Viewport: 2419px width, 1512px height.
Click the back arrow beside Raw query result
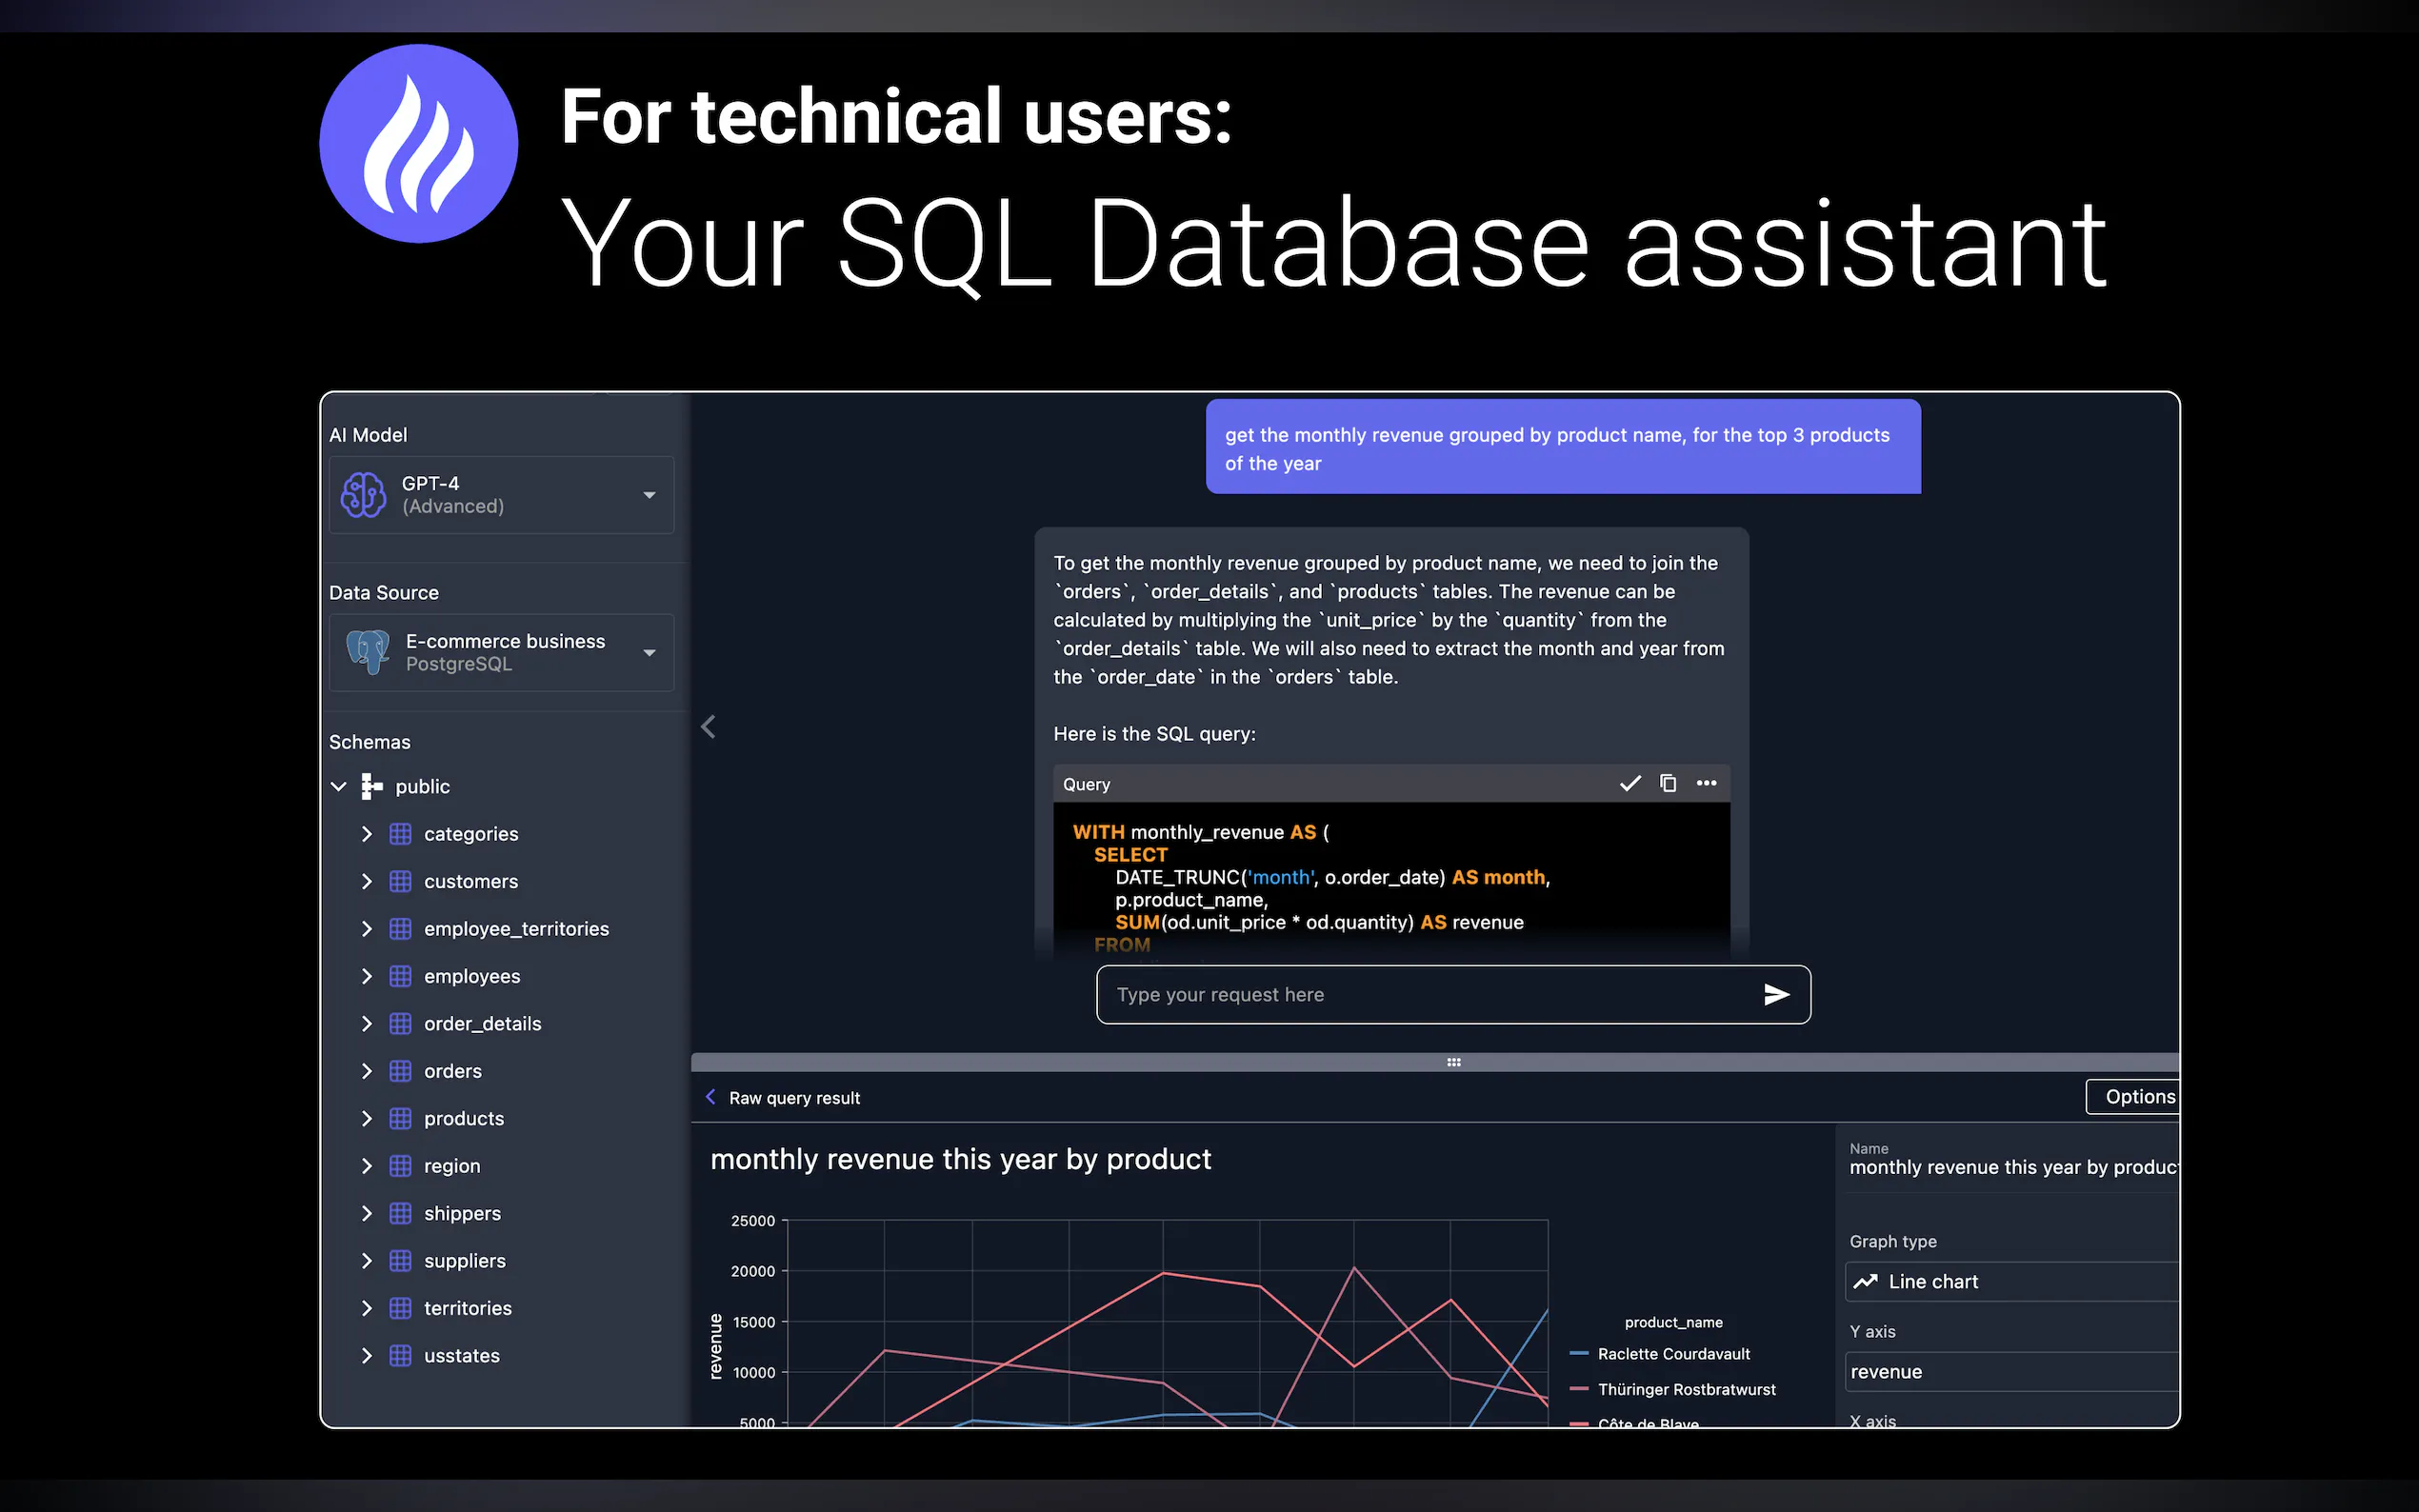click(x=711, y=1097)
